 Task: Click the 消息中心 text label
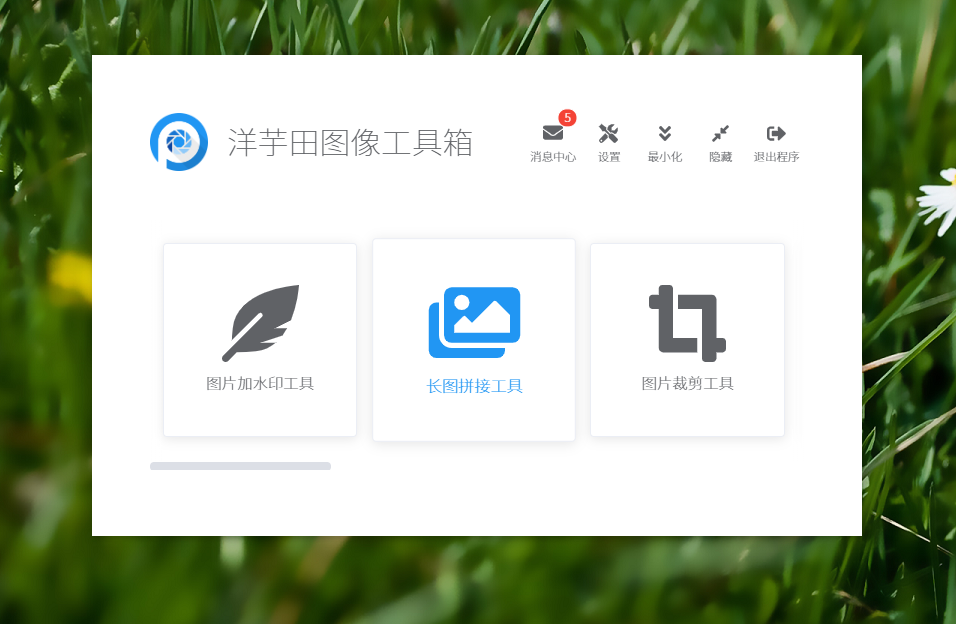[553, 157]
